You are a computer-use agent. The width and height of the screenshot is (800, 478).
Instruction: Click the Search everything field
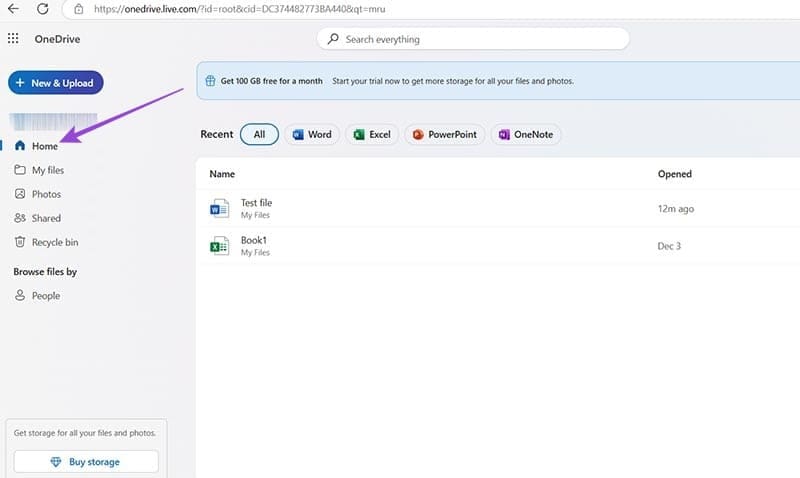[473, 39]
